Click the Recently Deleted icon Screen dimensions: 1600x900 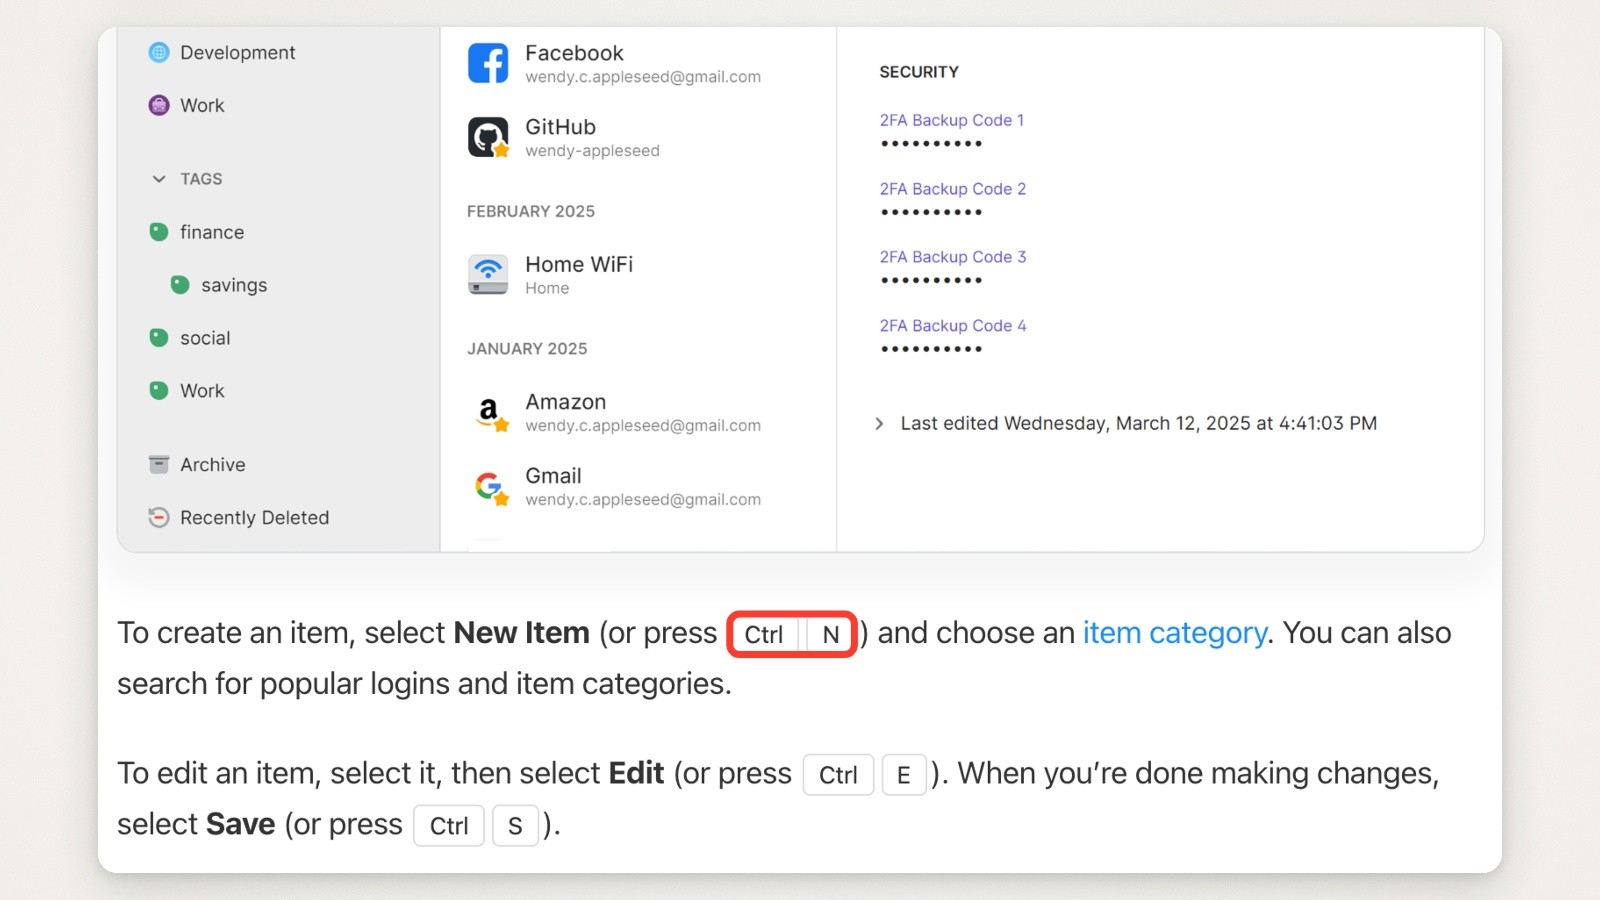[159, 517]
